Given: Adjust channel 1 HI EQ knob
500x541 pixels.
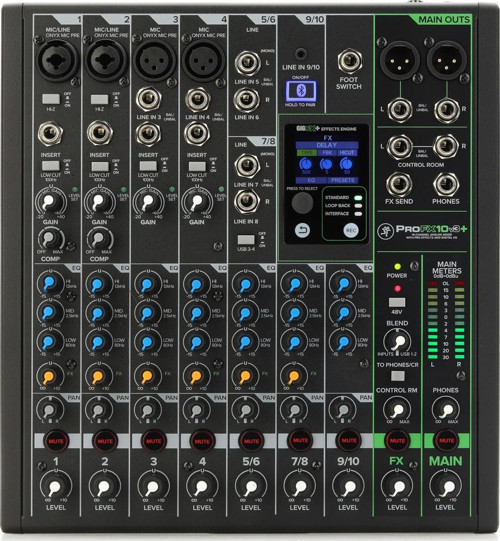Looking at the screenshot, I should point(50,283).
